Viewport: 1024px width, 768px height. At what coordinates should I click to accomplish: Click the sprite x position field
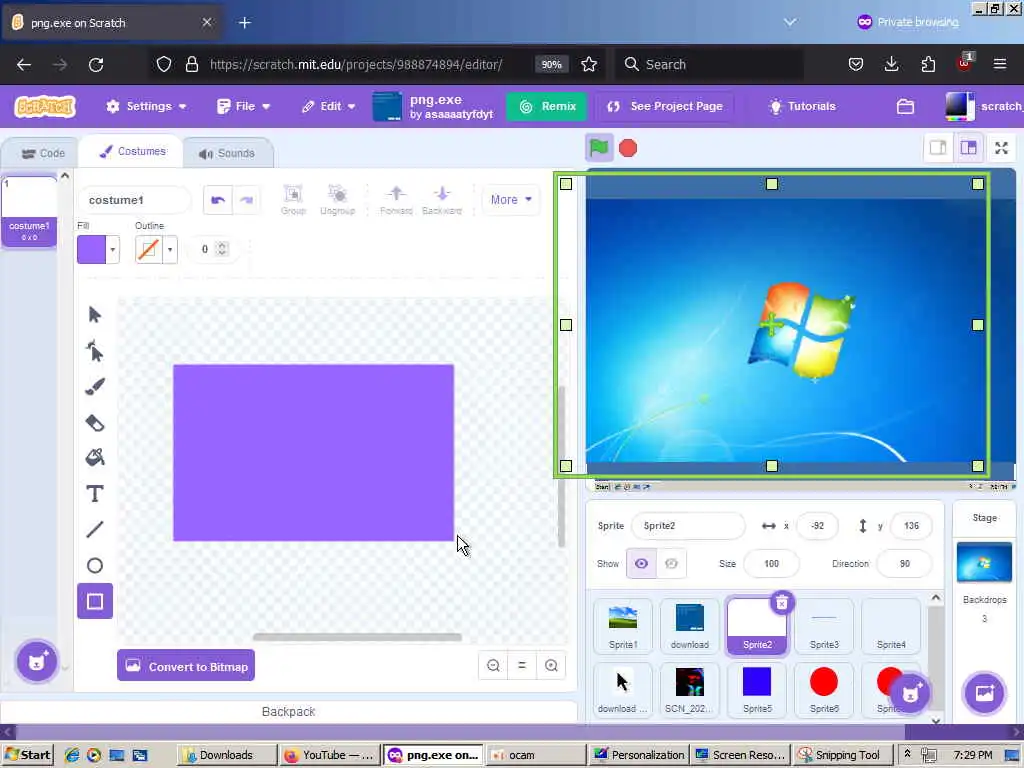818,526
